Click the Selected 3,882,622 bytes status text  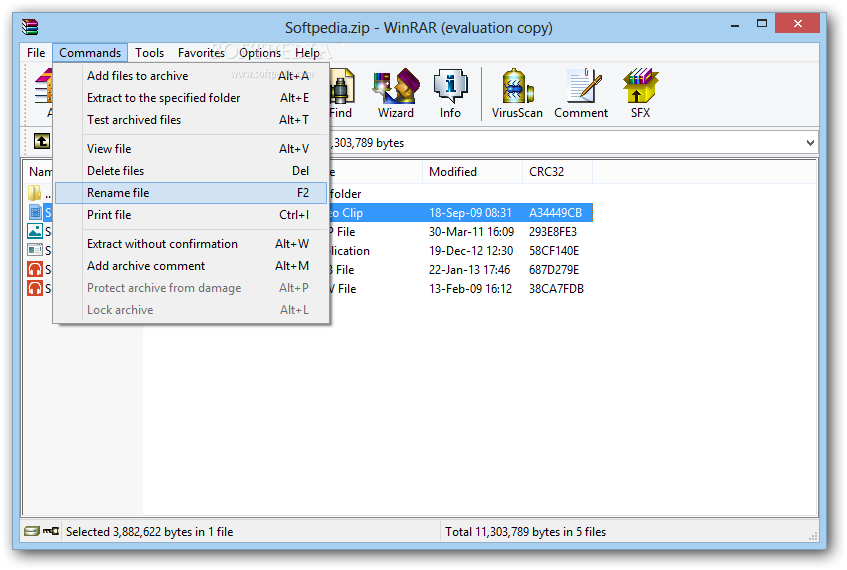[x=149, y=532]
